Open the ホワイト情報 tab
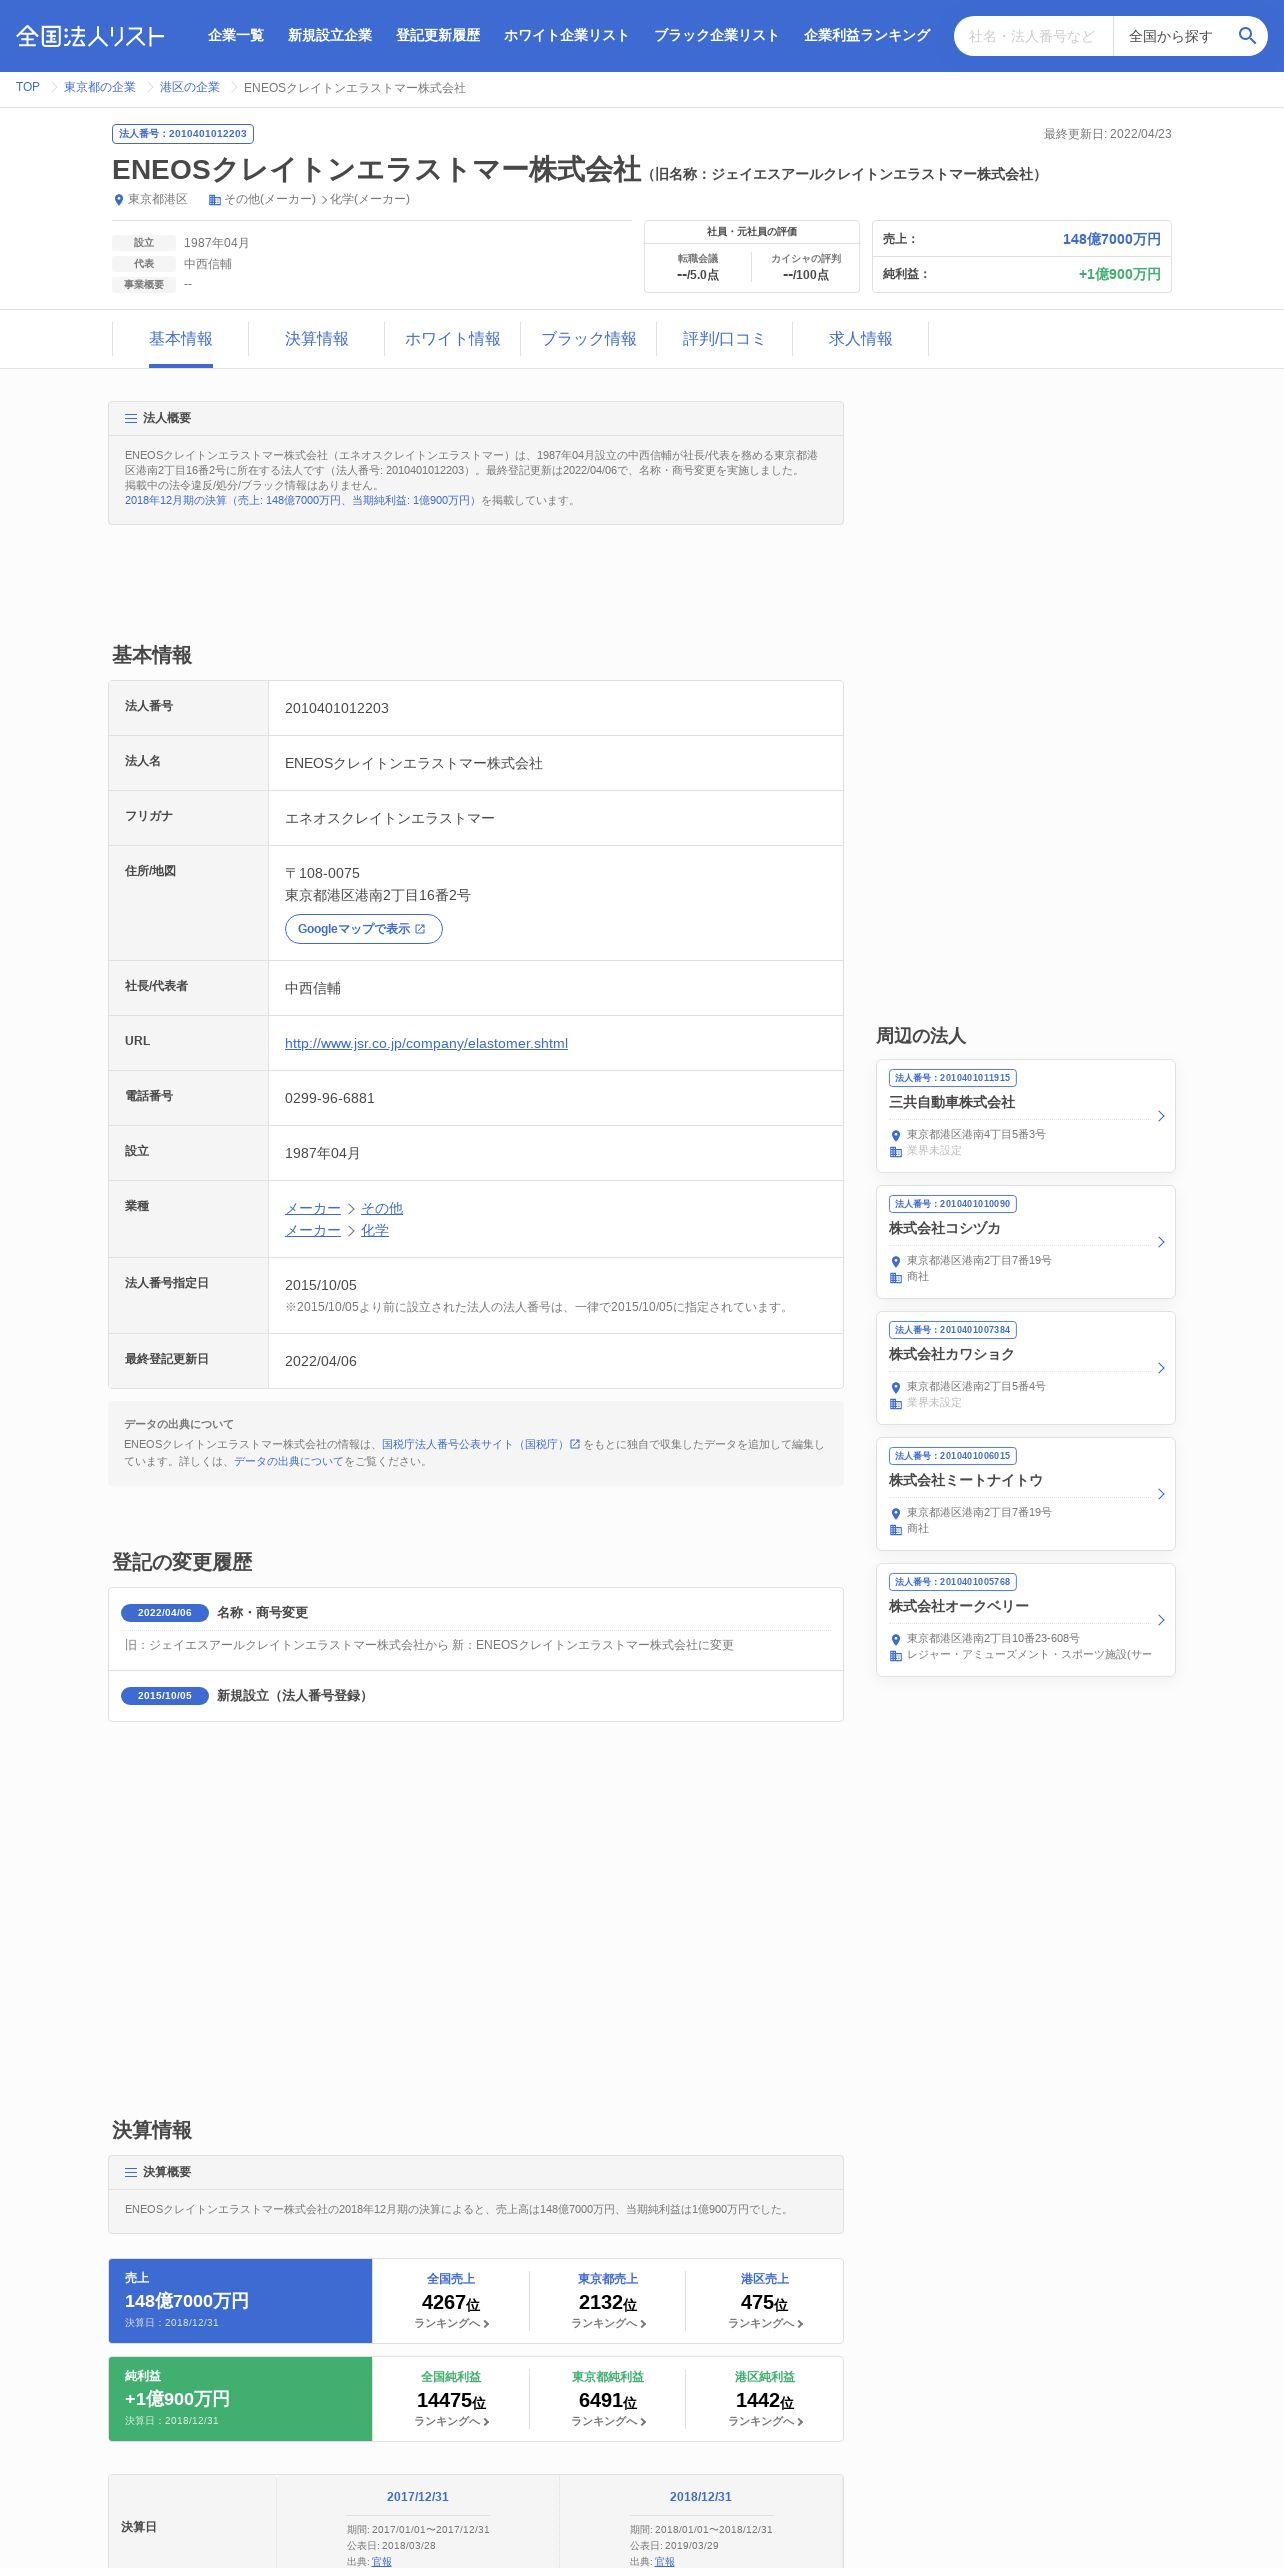The image size is (1284, 2568). (x=453, y=339)
